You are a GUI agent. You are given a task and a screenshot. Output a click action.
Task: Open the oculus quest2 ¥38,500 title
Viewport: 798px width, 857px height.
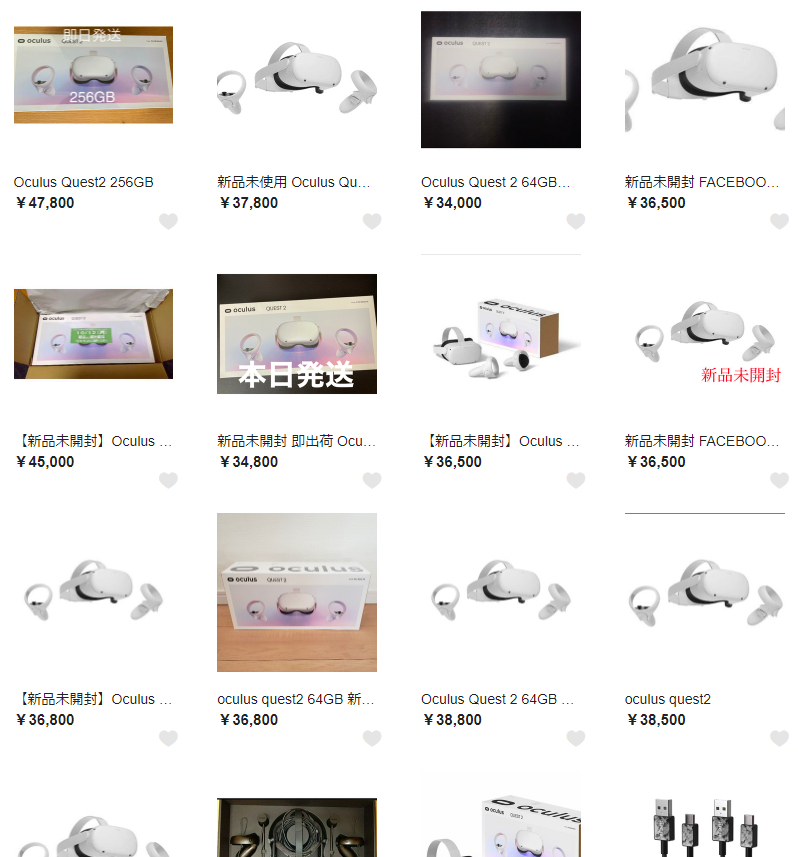click(667, 699)
